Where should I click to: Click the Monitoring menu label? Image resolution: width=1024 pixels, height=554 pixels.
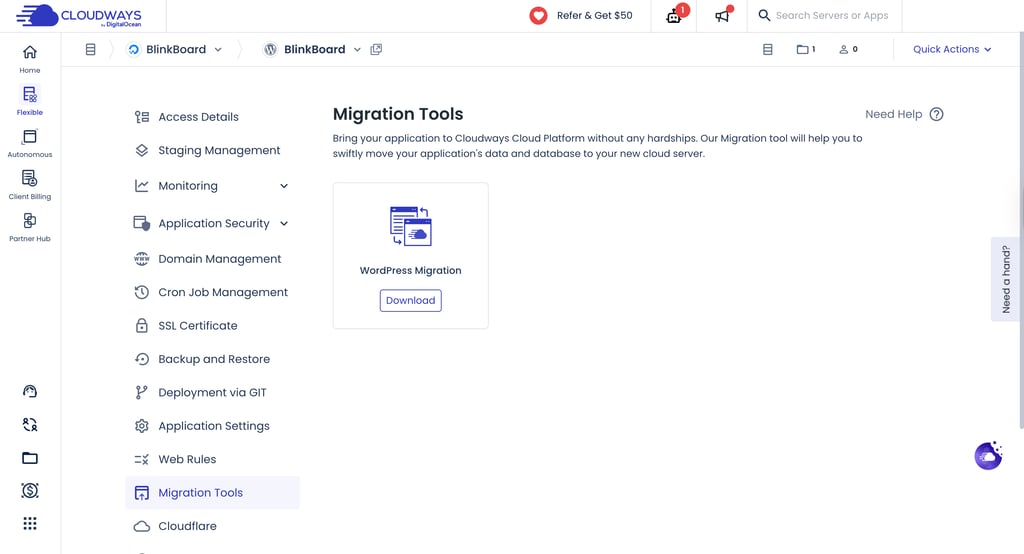click(188, 186)
